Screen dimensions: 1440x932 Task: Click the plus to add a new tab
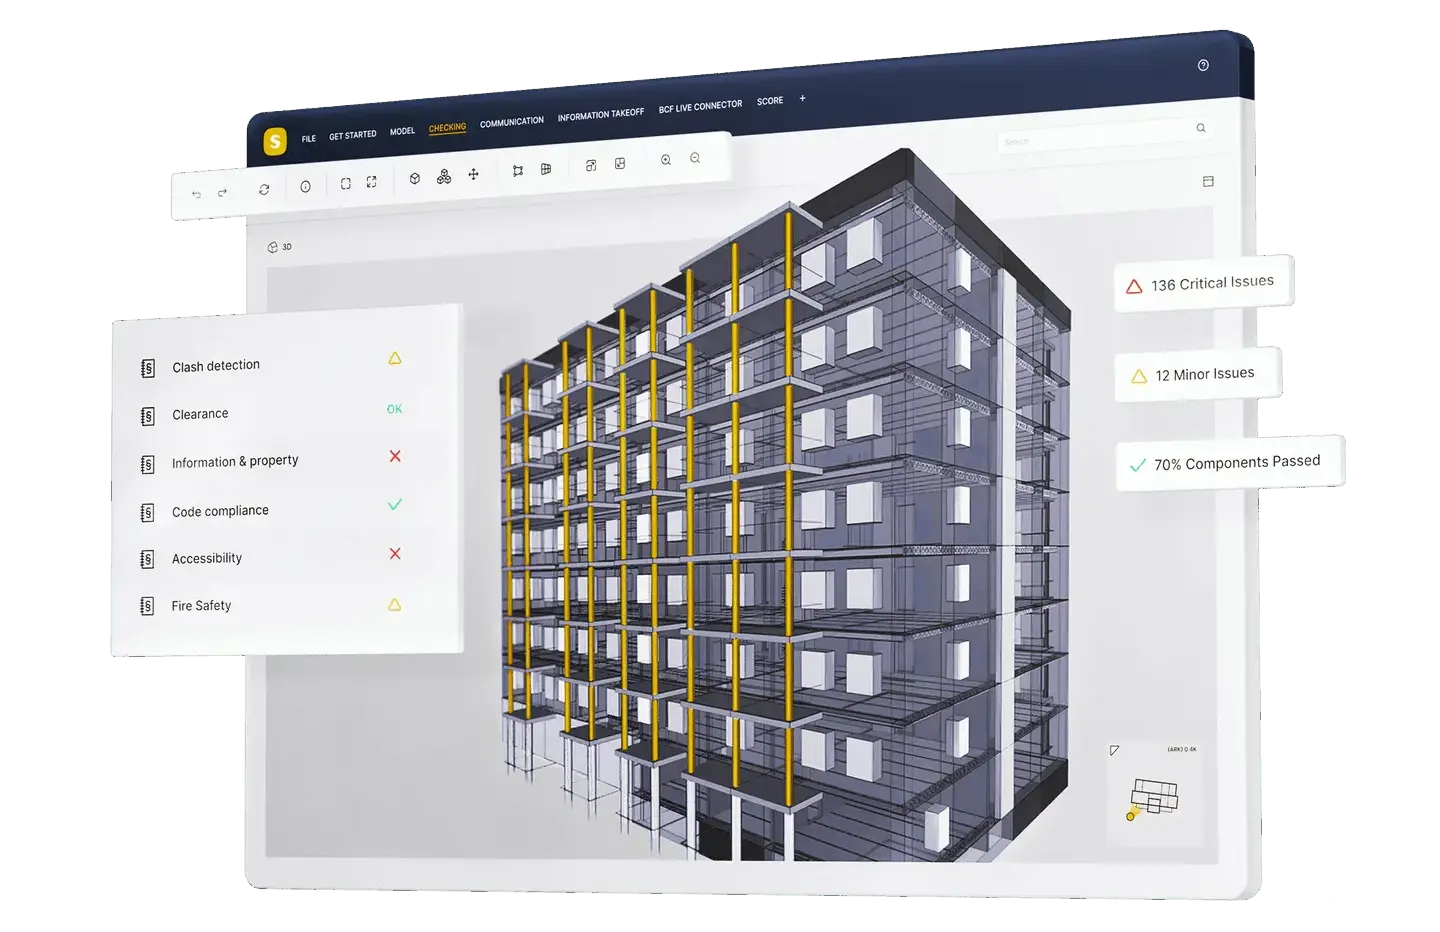click(802, 98)
